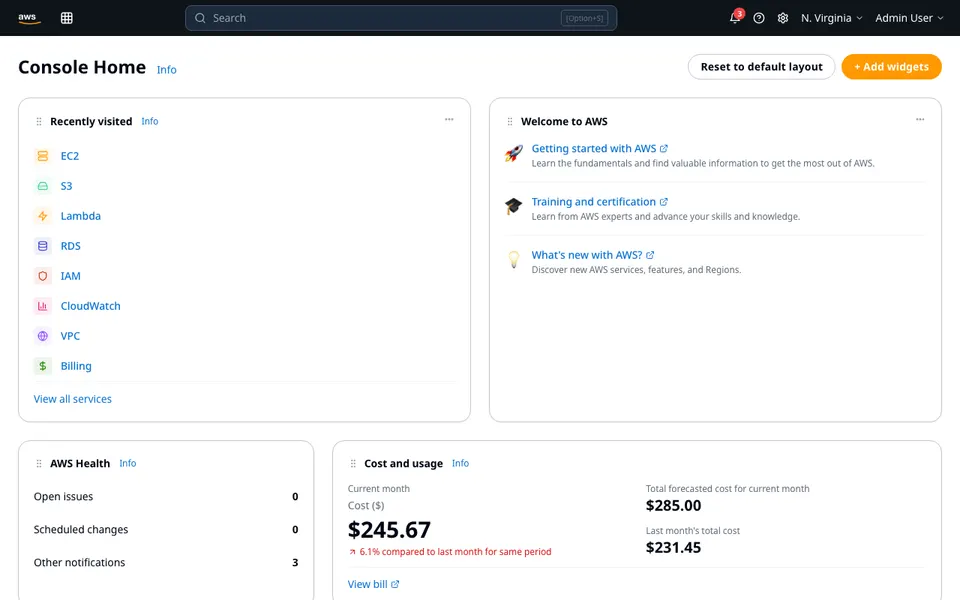Open the Lambda service link
The image size is (960, 600).
(81, 216)
